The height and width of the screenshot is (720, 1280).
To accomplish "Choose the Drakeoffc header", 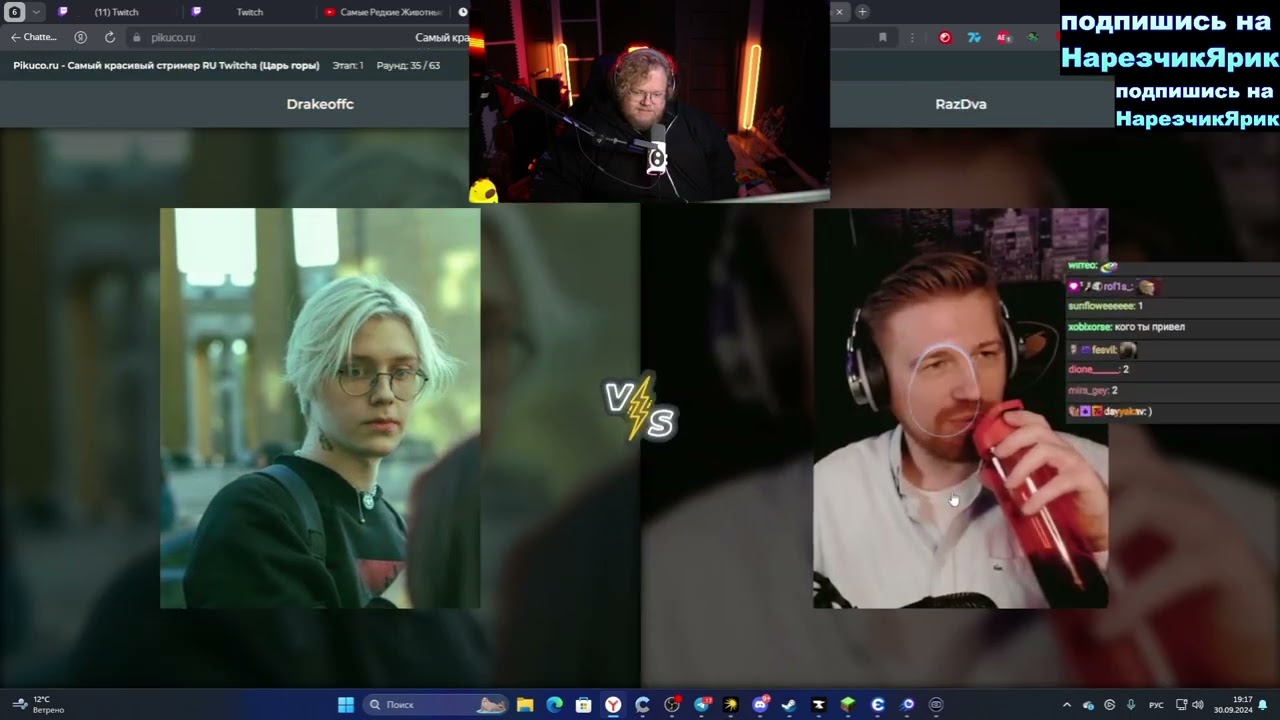I will (320, 104).
